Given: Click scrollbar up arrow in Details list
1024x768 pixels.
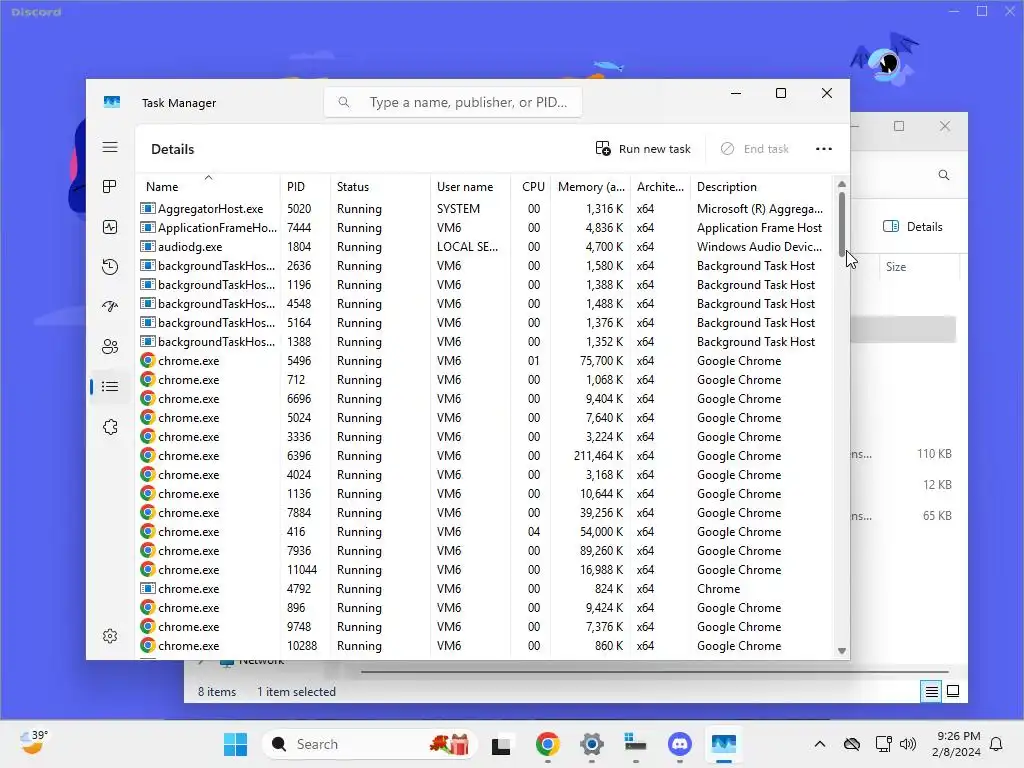Looking at the screenshot, I should pyautogui.click(x=841, y=185).
